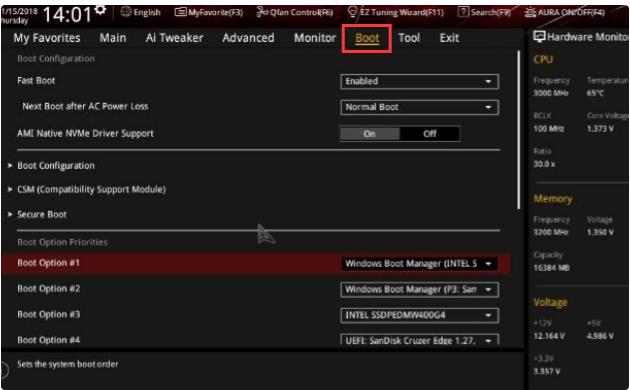The image size is (630, 390).
Task: Select the Boot Option #2 row label
Action: click(x=48, y=288)
